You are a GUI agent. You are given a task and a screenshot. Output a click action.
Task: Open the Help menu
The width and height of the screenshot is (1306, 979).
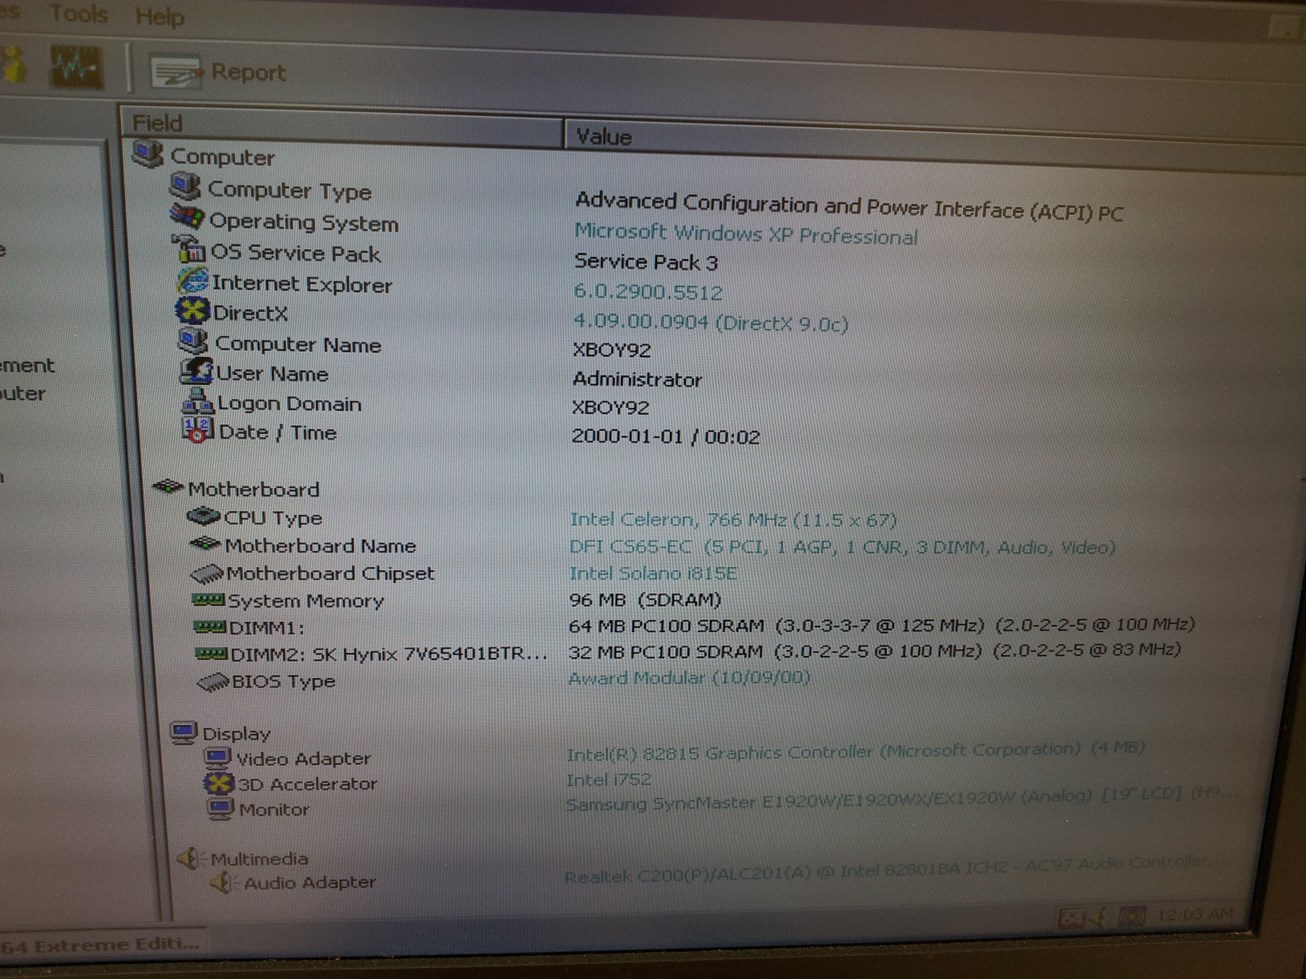[160, 17]
